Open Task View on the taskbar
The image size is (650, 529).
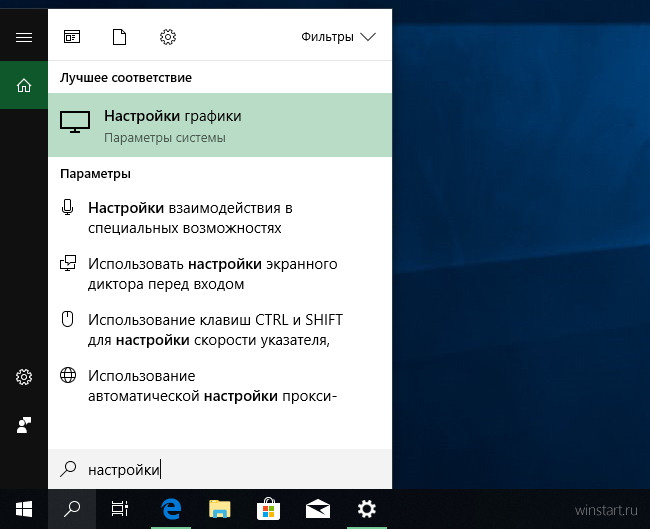[x=120, y=509]
